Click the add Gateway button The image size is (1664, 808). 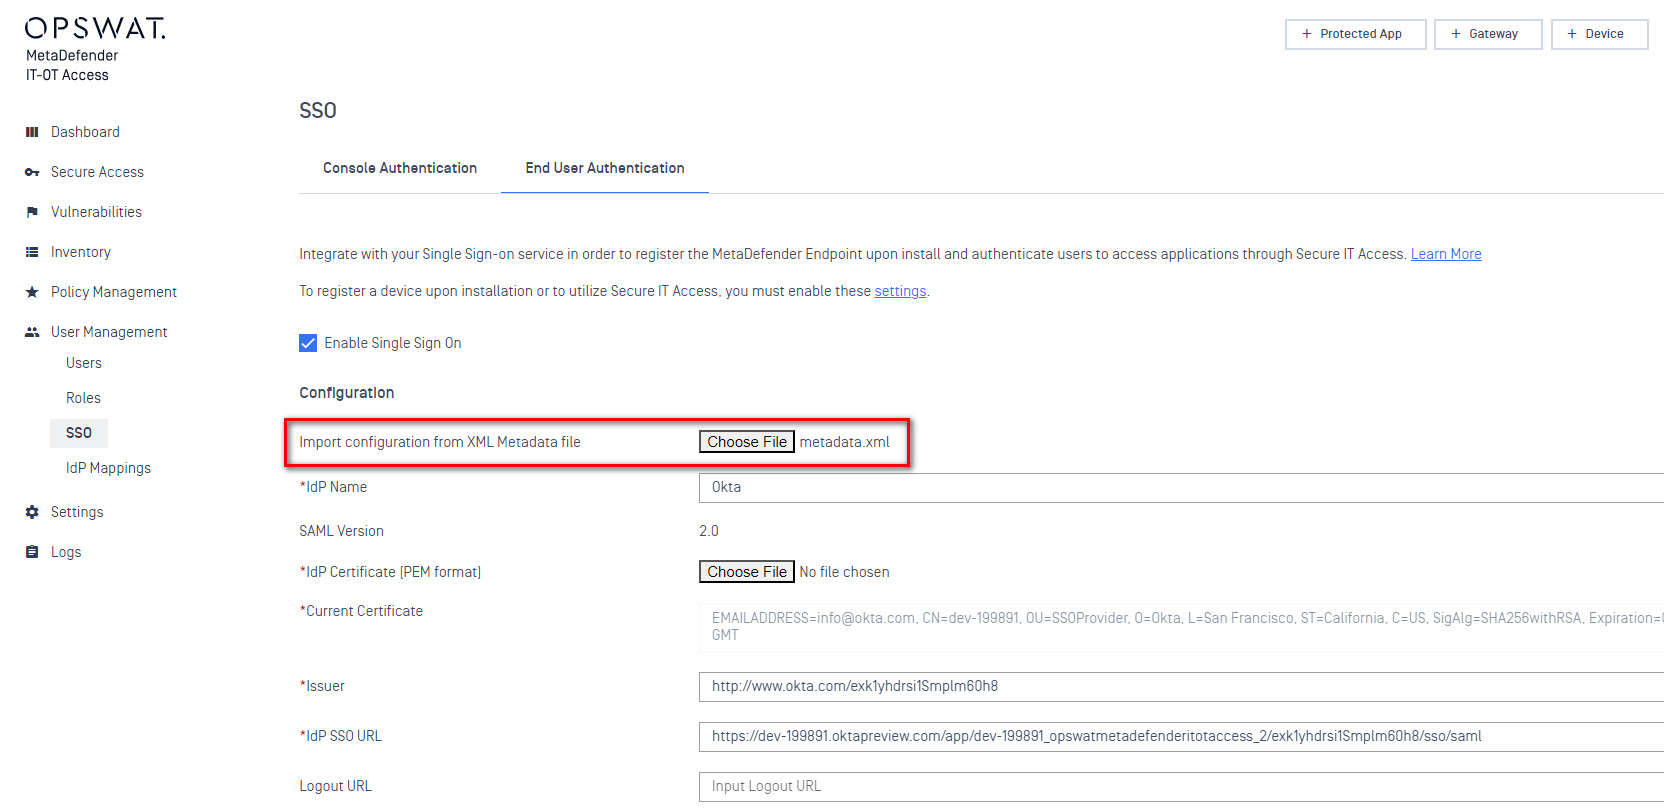coord(1487,34)
